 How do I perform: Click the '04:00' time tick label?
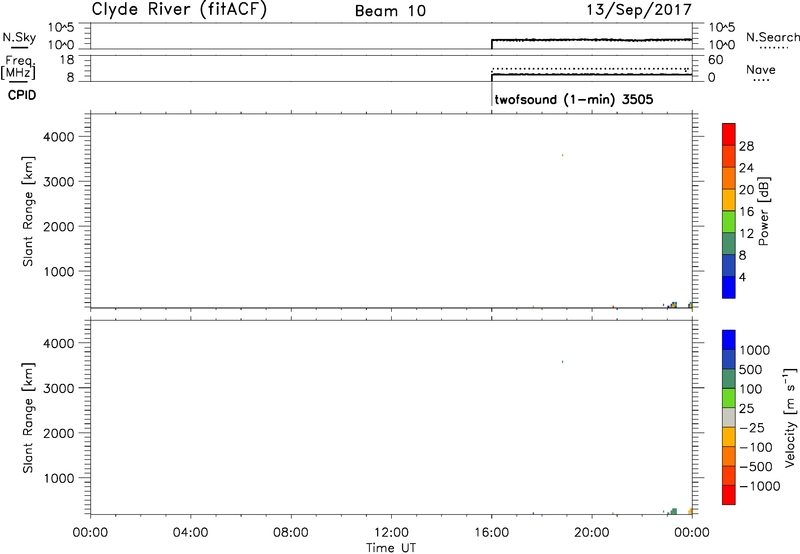(190, 533)
